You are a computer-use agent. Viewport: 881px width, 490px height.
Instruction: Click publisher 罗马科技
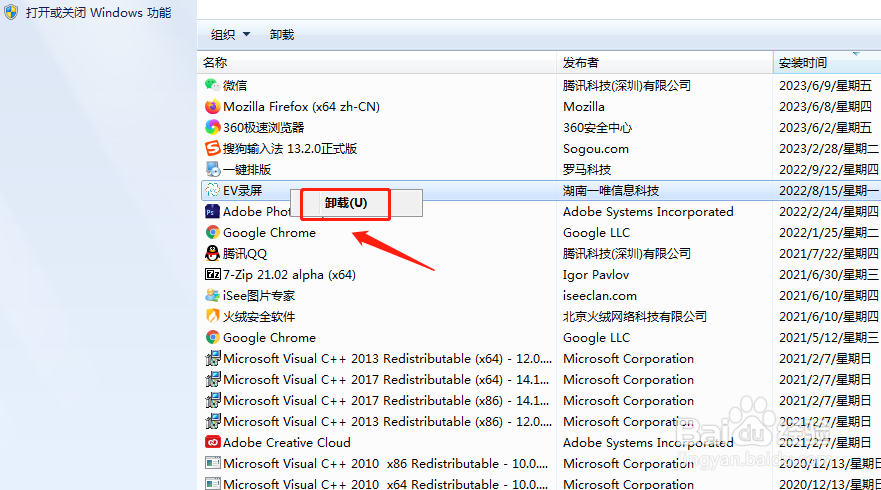click(587, 170)
